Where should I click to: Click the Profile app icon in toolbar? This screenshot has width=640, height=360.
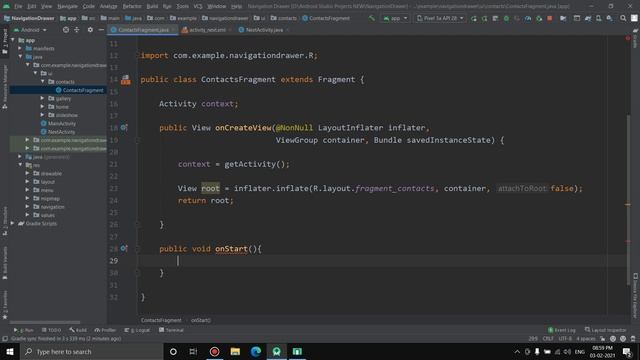click(x=528, y=18)
